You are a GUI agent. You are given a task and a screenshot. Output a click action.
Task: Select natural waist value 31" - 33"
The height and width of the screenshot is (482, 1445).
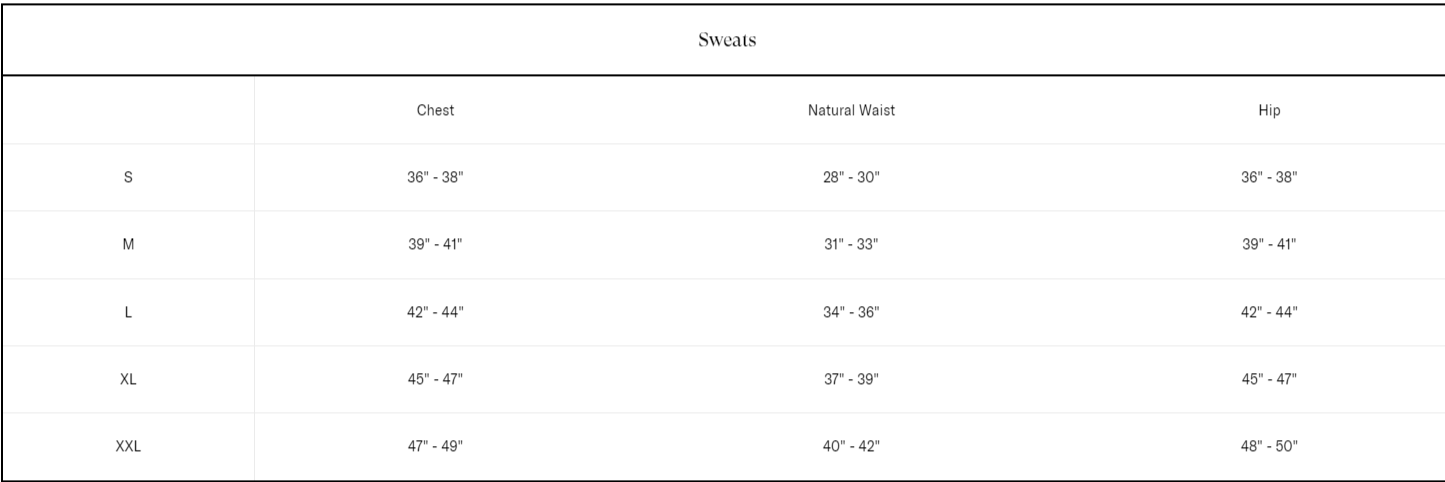(851, 245)
